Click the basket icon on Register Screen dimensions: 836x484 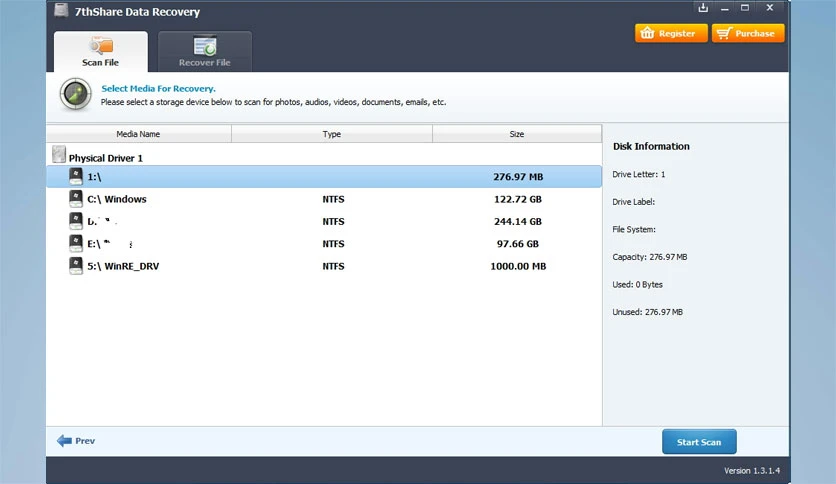pos(647,33)
